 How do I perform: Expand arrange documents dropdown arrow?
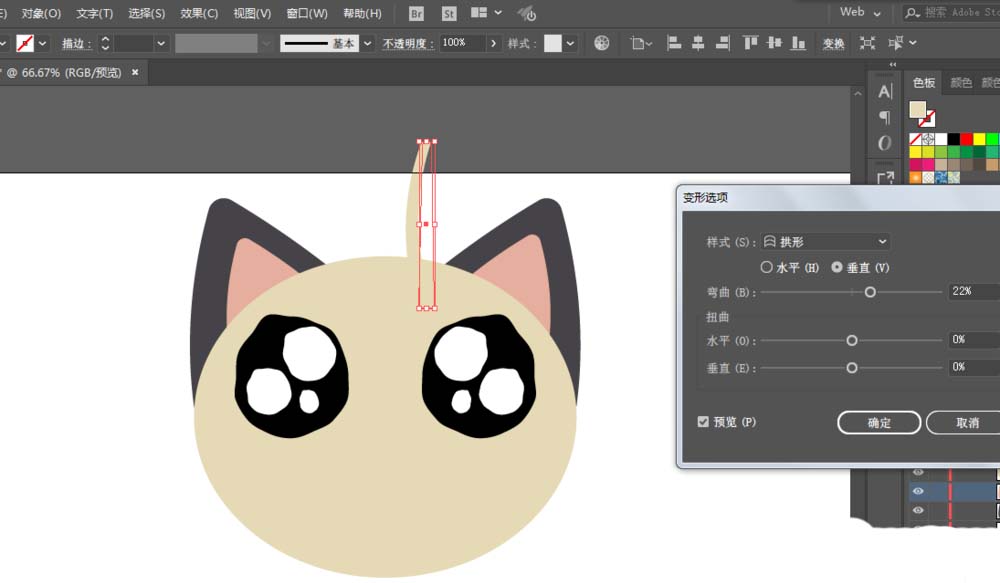point(498,13)
